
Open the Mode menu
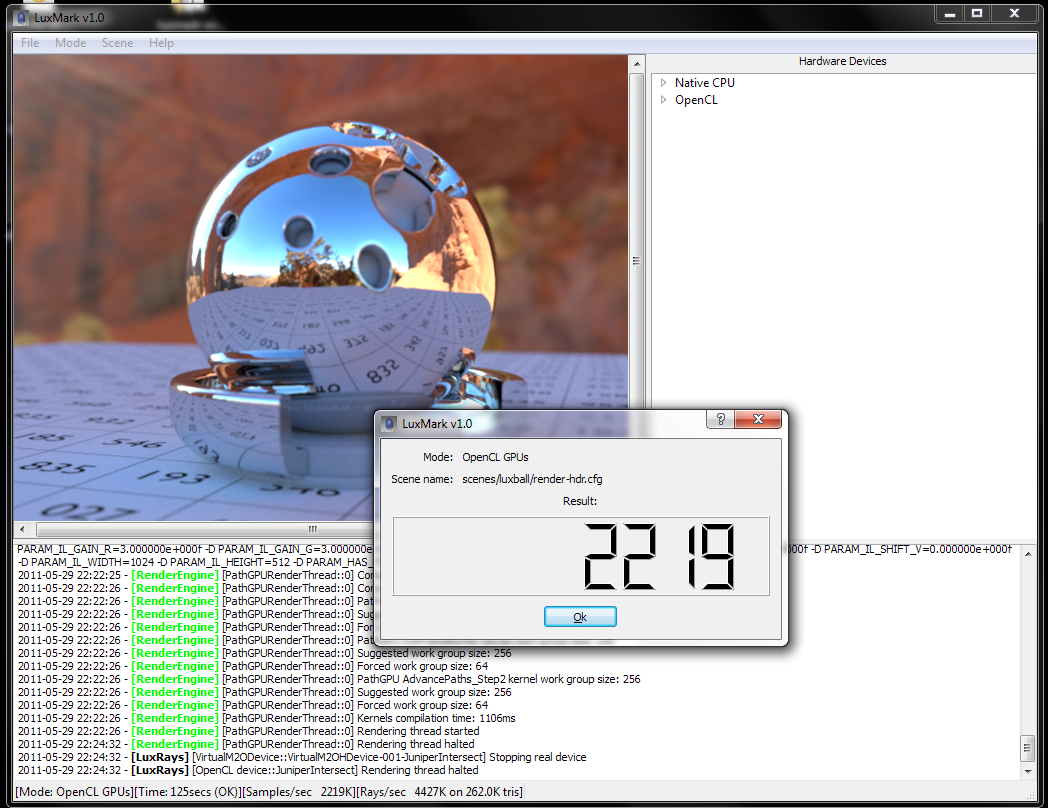(x=70, y=43)
